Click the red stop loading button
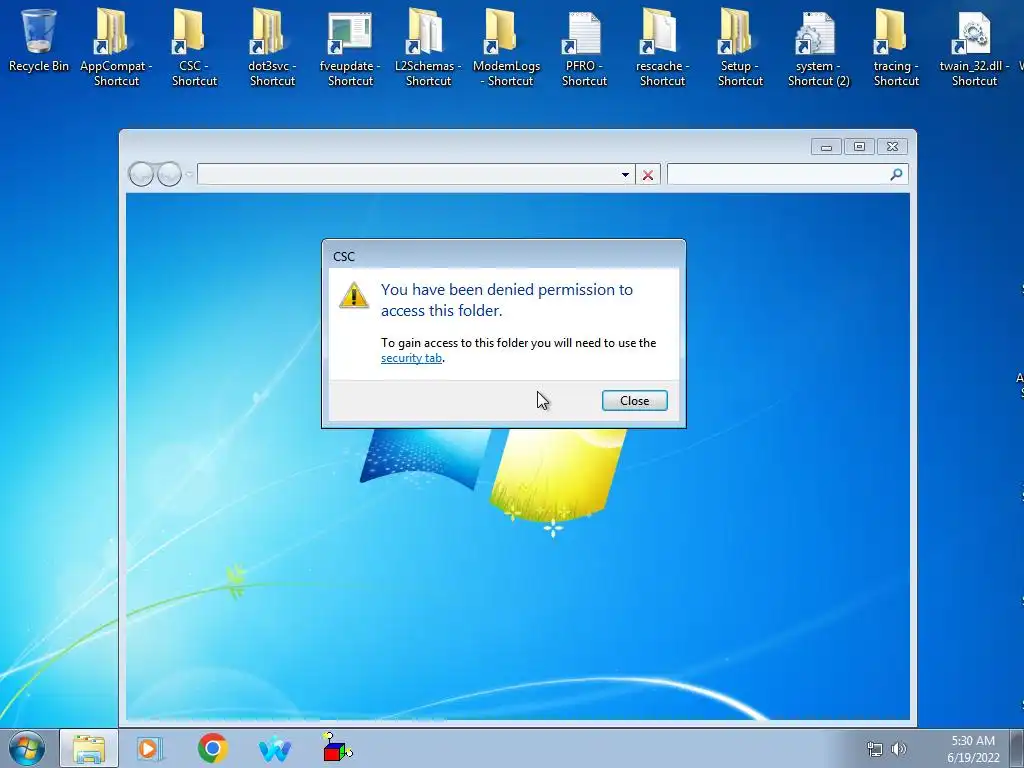The height and width of the screenshot is (768, 1024). click(648, 174)
